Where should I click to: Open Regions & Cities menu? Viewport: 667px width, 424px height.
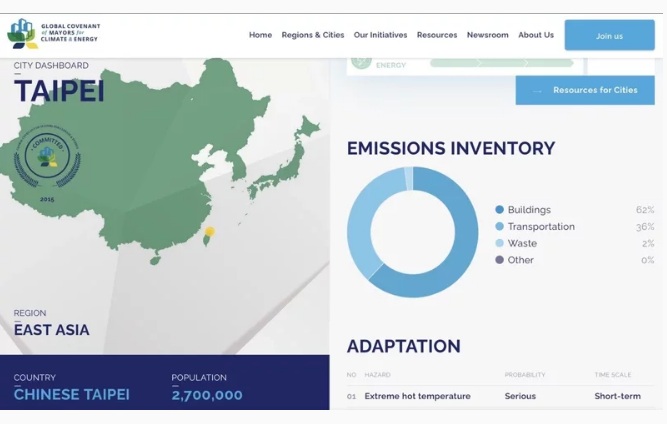tap(313, 35)
